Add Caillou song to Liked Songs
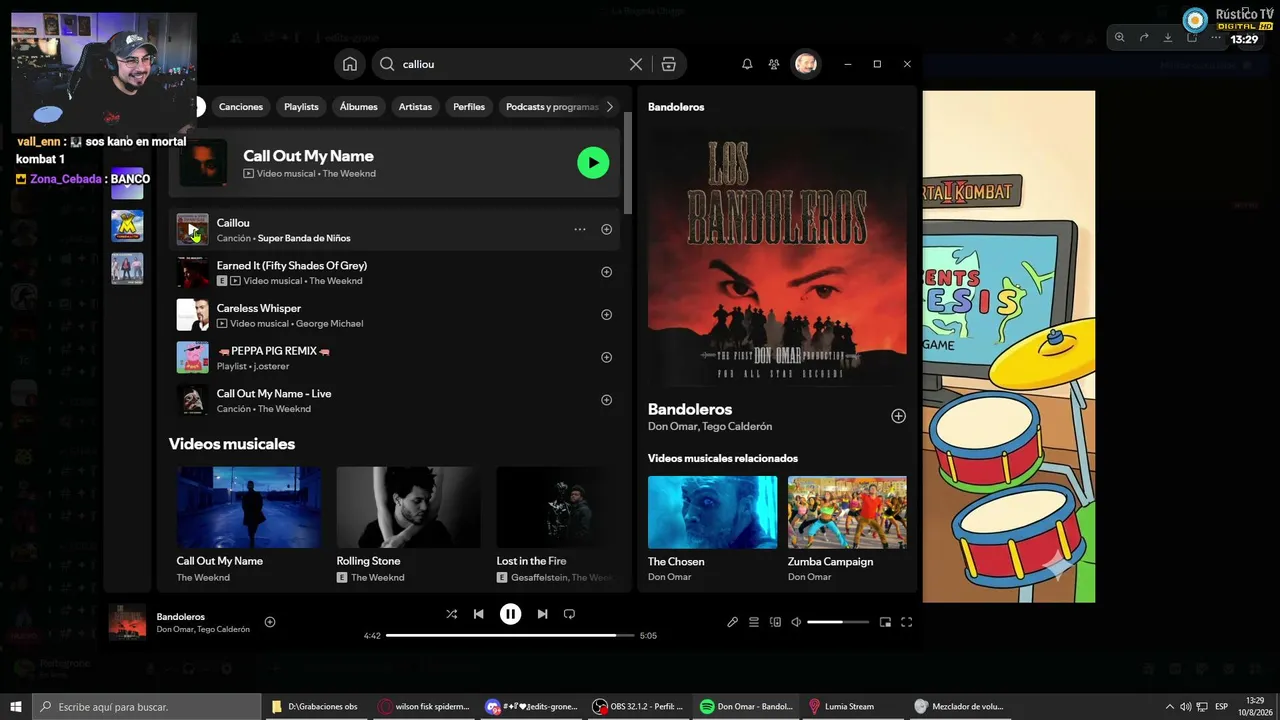 point(606,230)
